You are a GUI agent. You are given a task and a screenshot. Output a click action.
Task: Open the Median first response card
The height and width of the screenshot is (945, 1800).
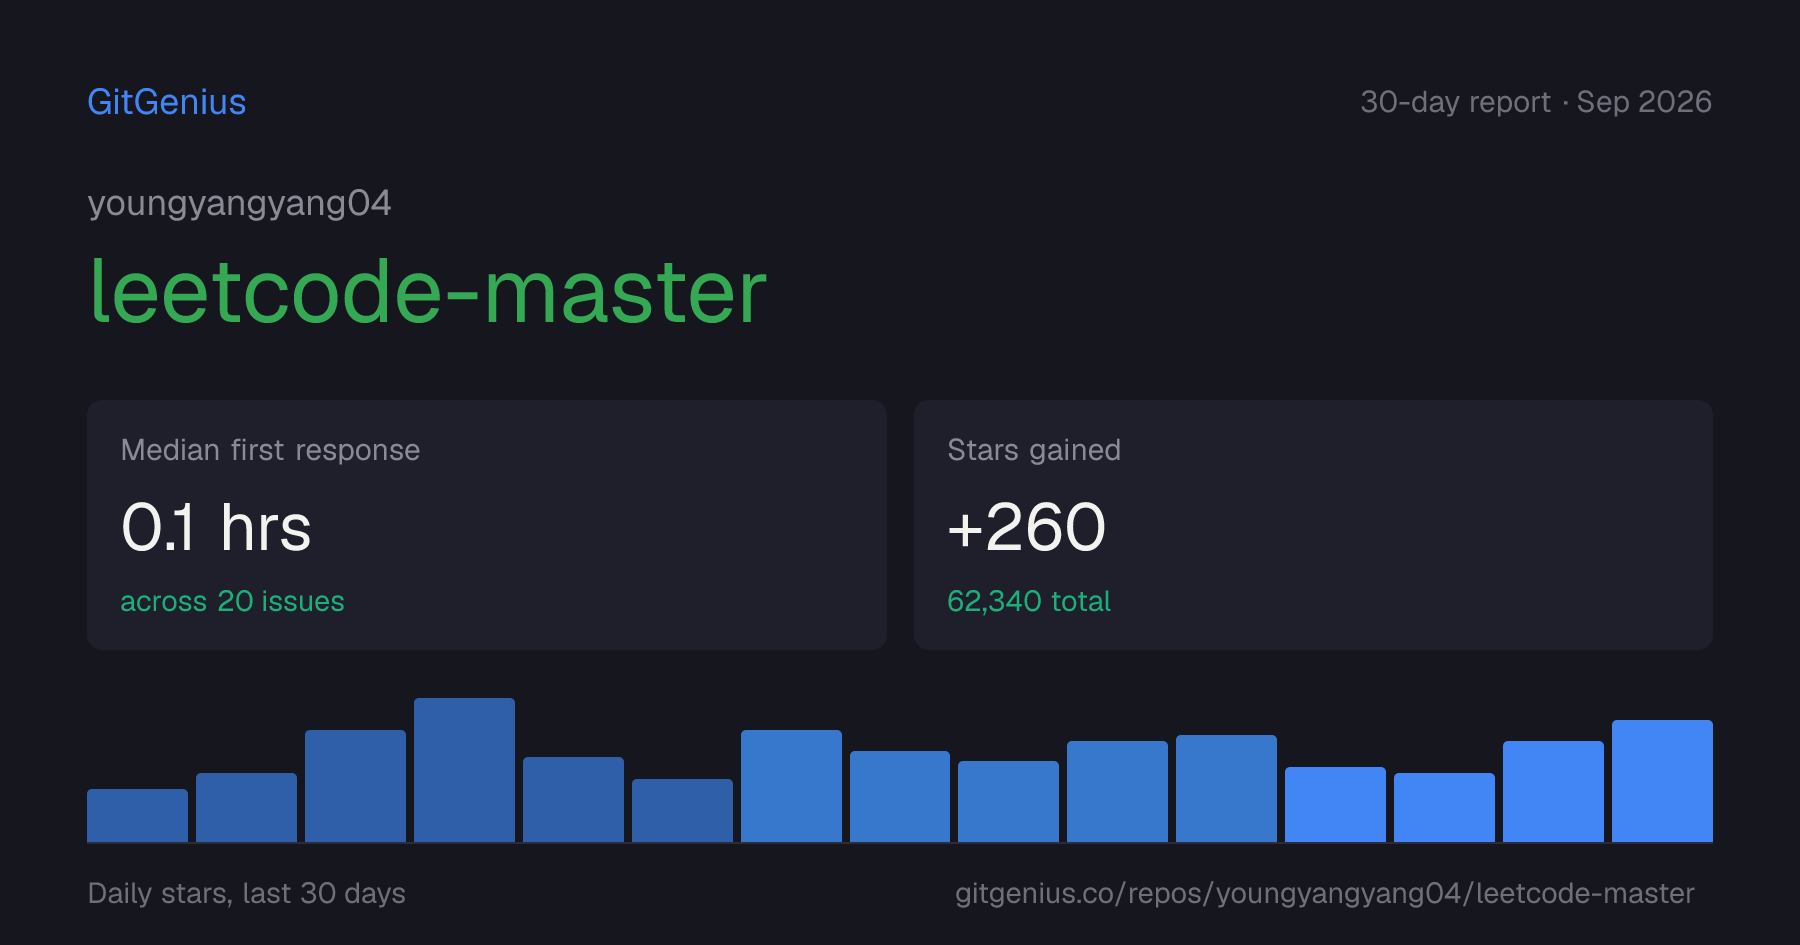point(487,525)
